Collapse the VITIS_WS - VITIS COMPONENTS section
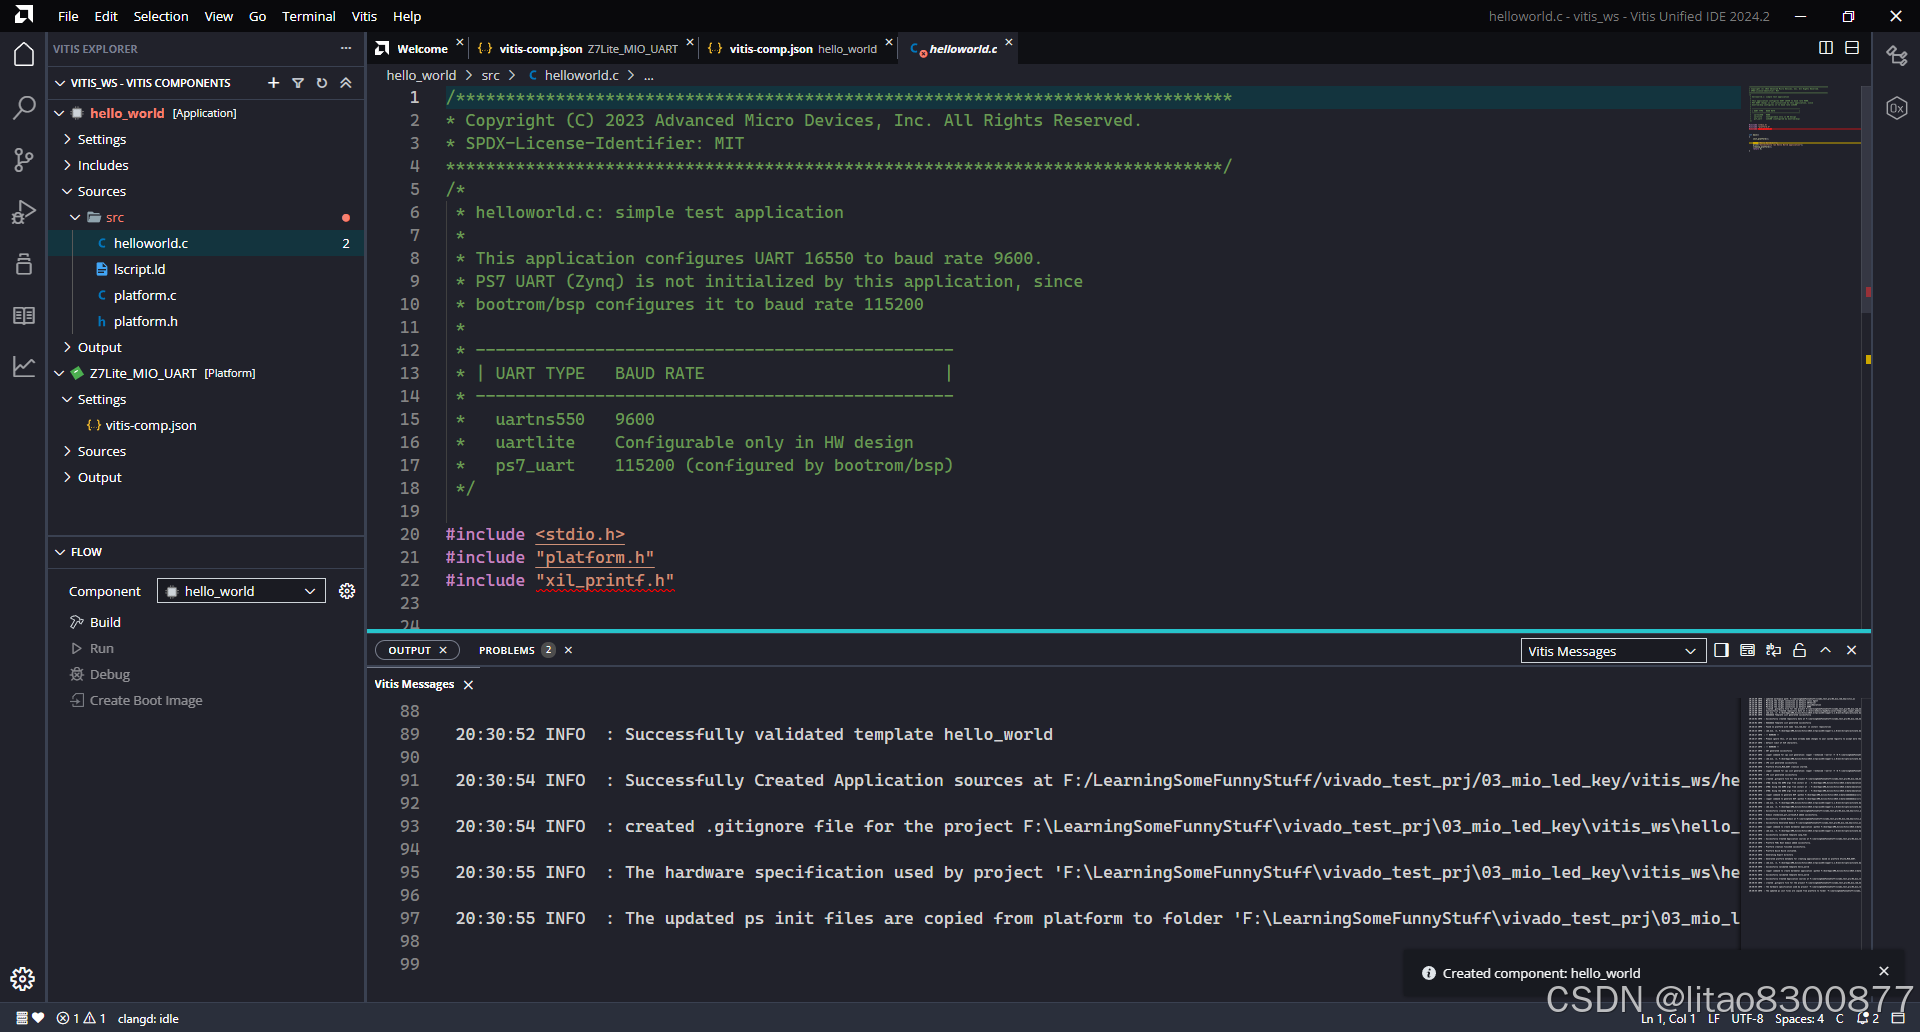 pyautogui.click(x=60, y=83)
